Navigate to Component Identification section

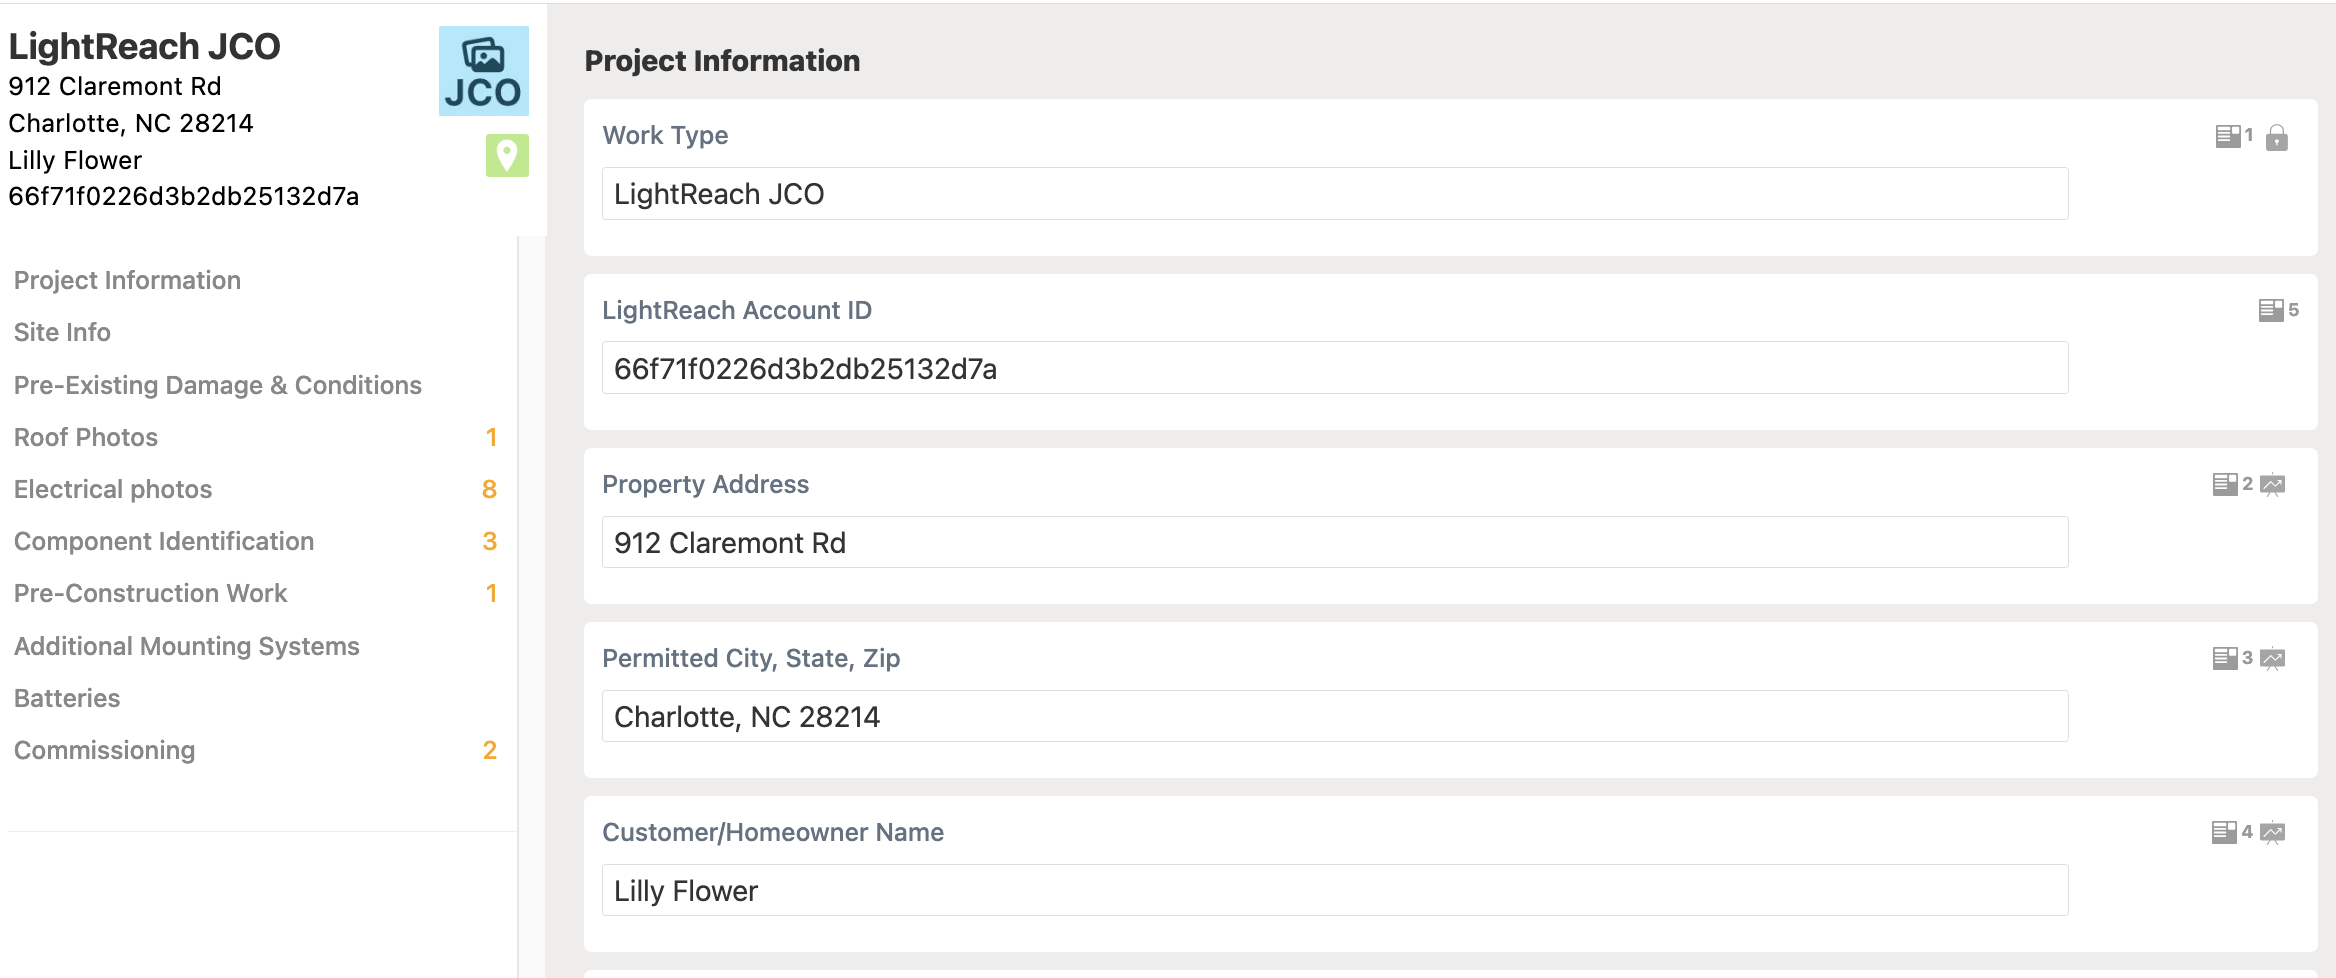click(164, 541)
